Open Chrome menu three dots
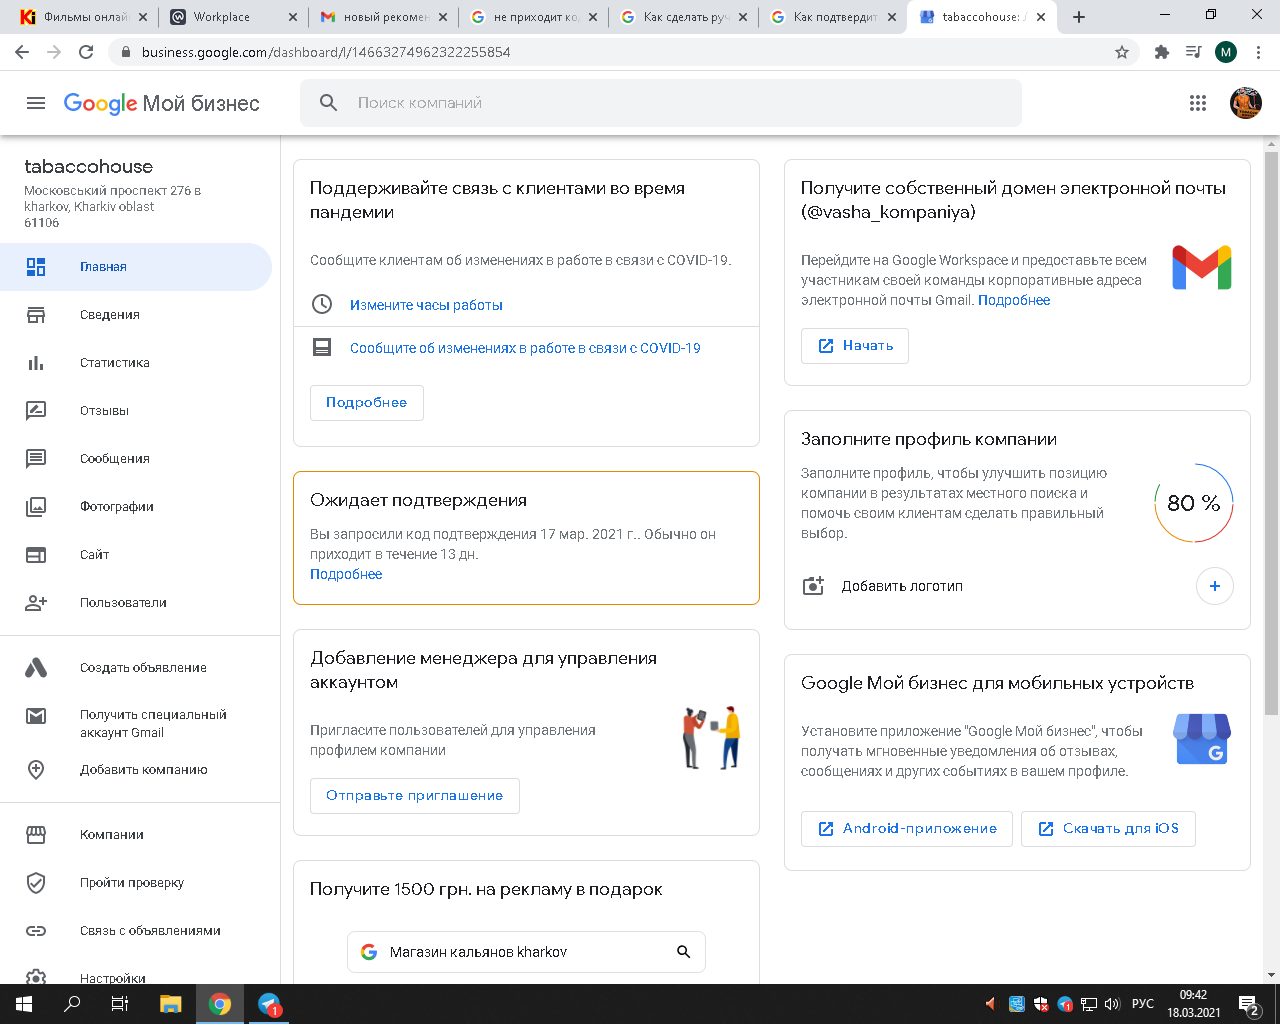 coord(1259,52)
